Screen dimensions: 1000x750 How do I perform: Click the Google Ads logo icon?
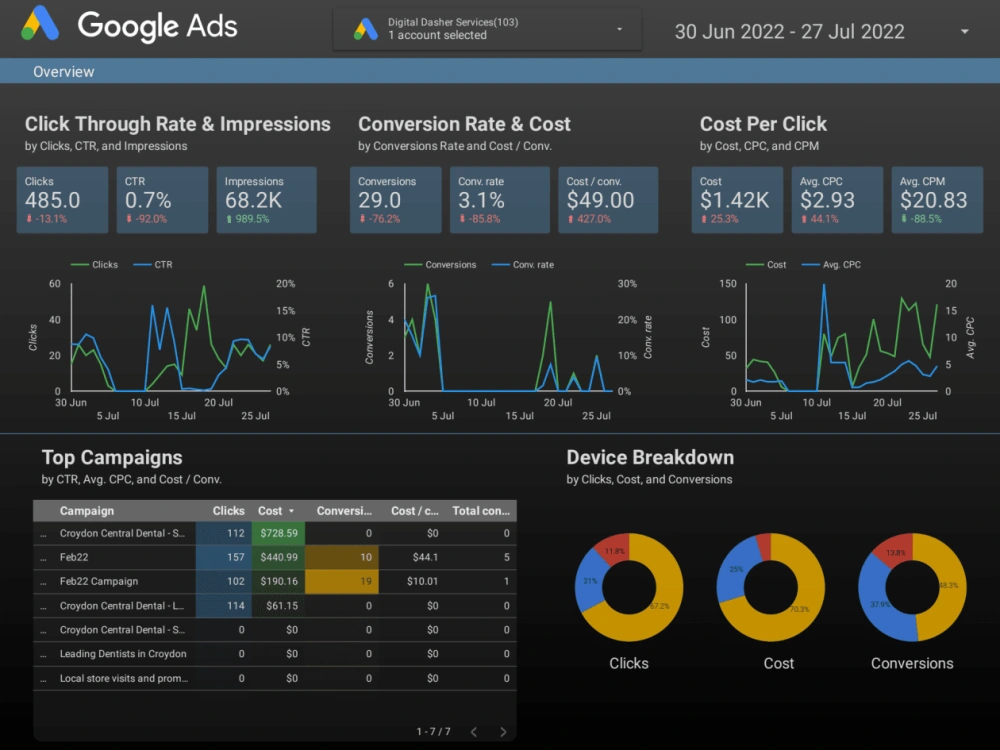pos(40,24)
